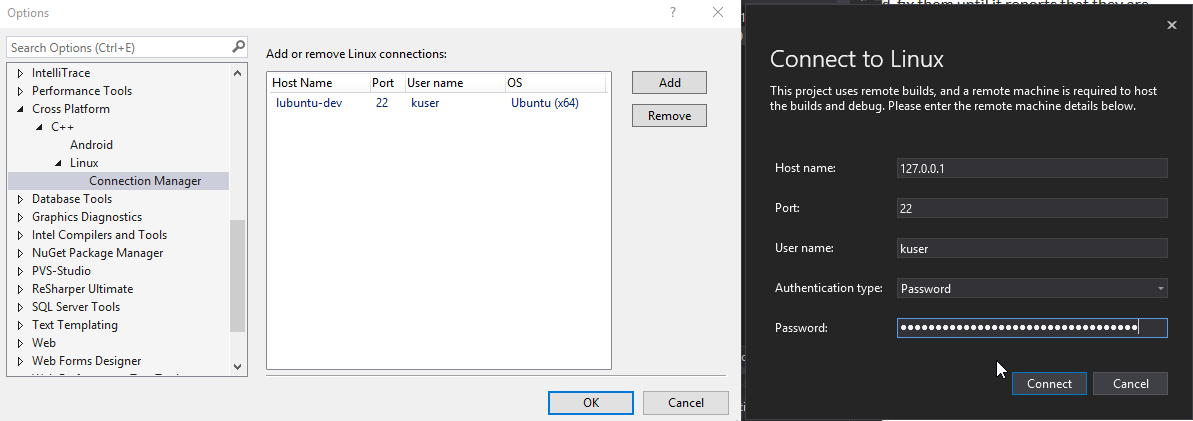This screenshot has height=421, width=1193.
Task: Click the search magnifier icon in Options
Action: pos(238,47)
